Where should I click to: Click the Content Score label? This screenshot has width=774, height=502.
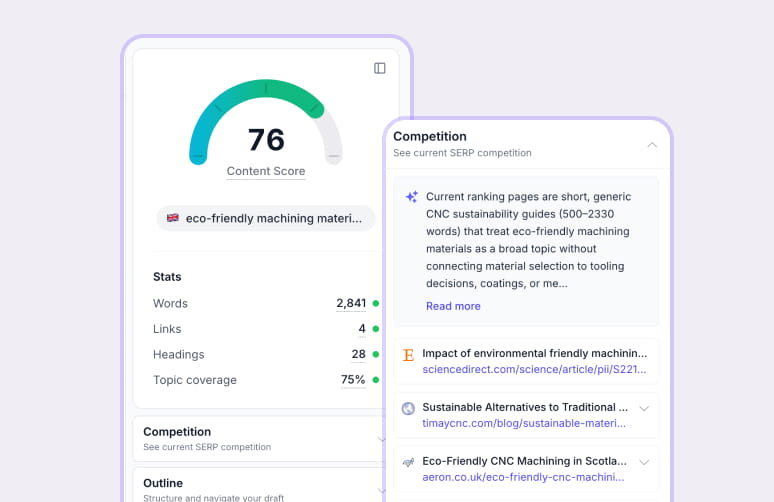266,171
